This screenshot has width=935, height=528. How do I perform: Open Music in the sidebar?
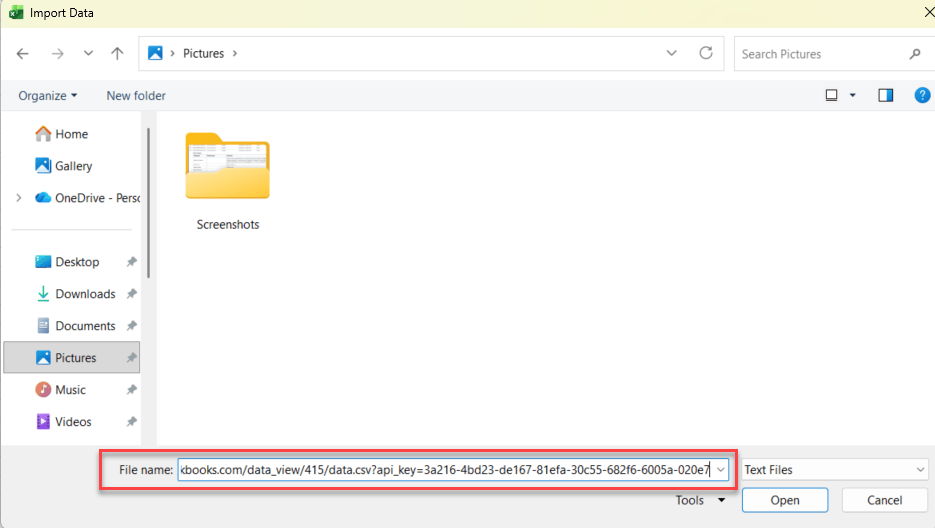[61, 390]
